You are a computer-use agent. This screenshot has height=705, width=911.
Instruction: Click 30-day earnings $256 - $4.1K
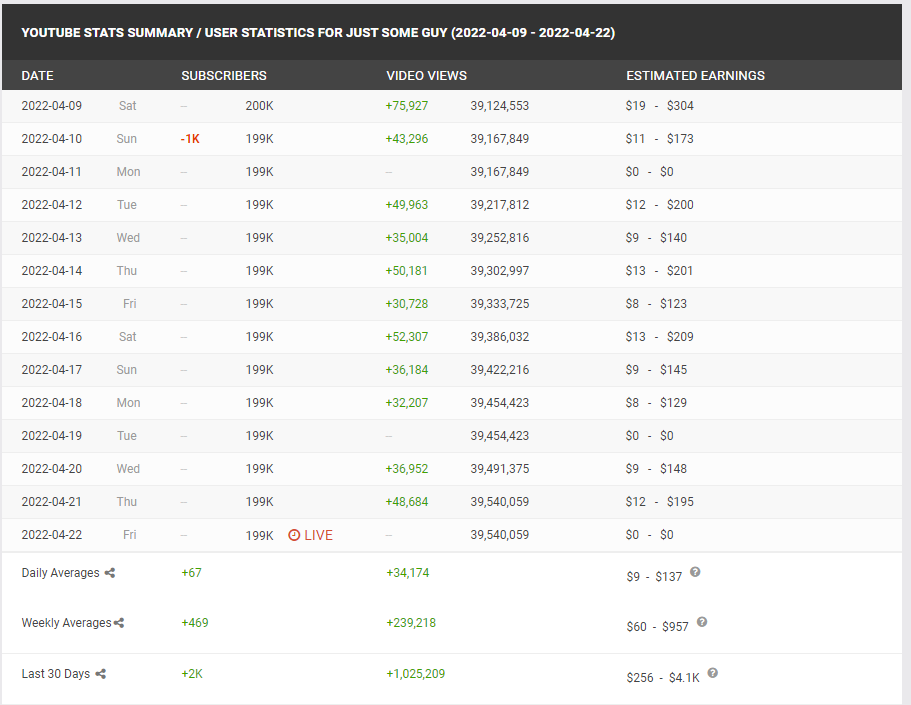pos(663,678)
